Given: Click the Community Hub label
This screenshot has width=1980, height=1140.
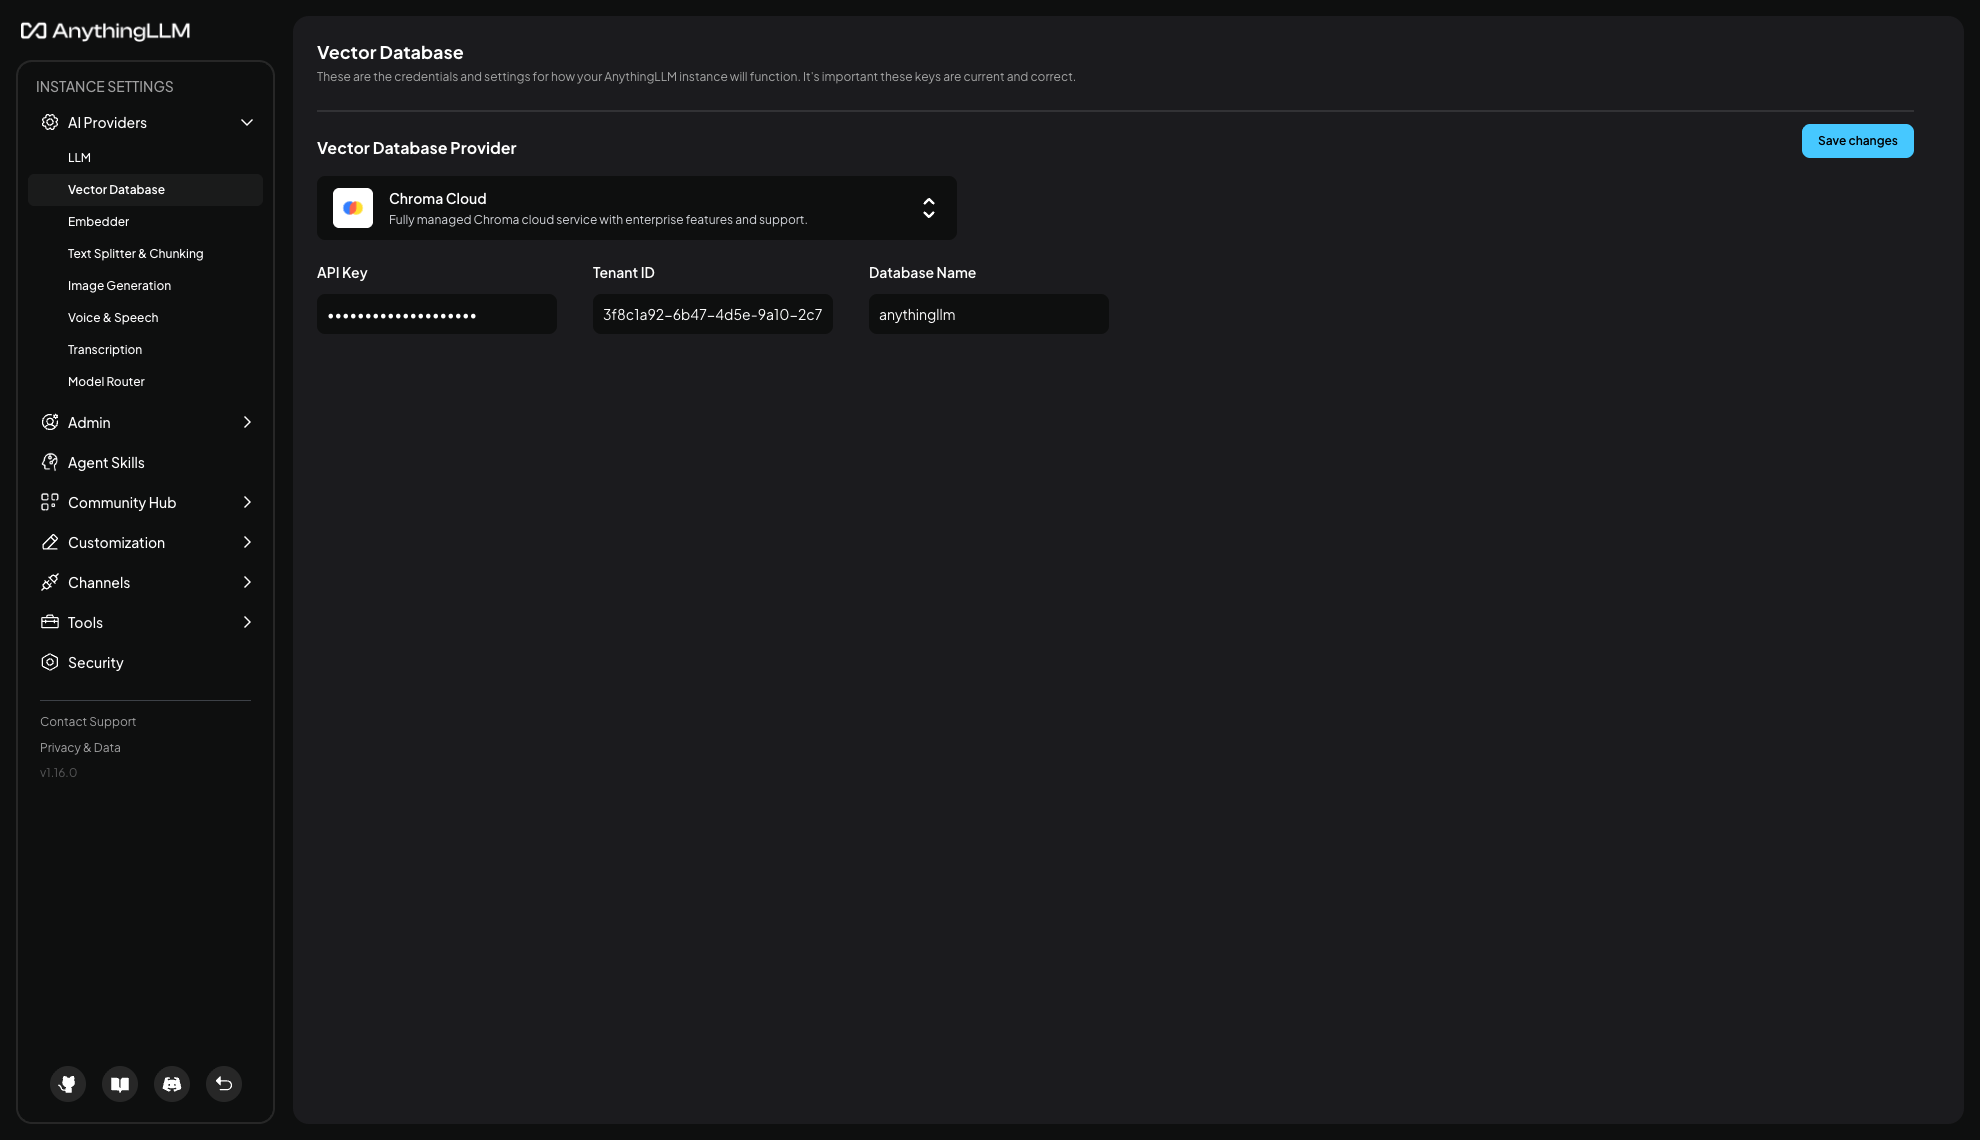Looking at the screenshot, I should (x=122, y=503).
